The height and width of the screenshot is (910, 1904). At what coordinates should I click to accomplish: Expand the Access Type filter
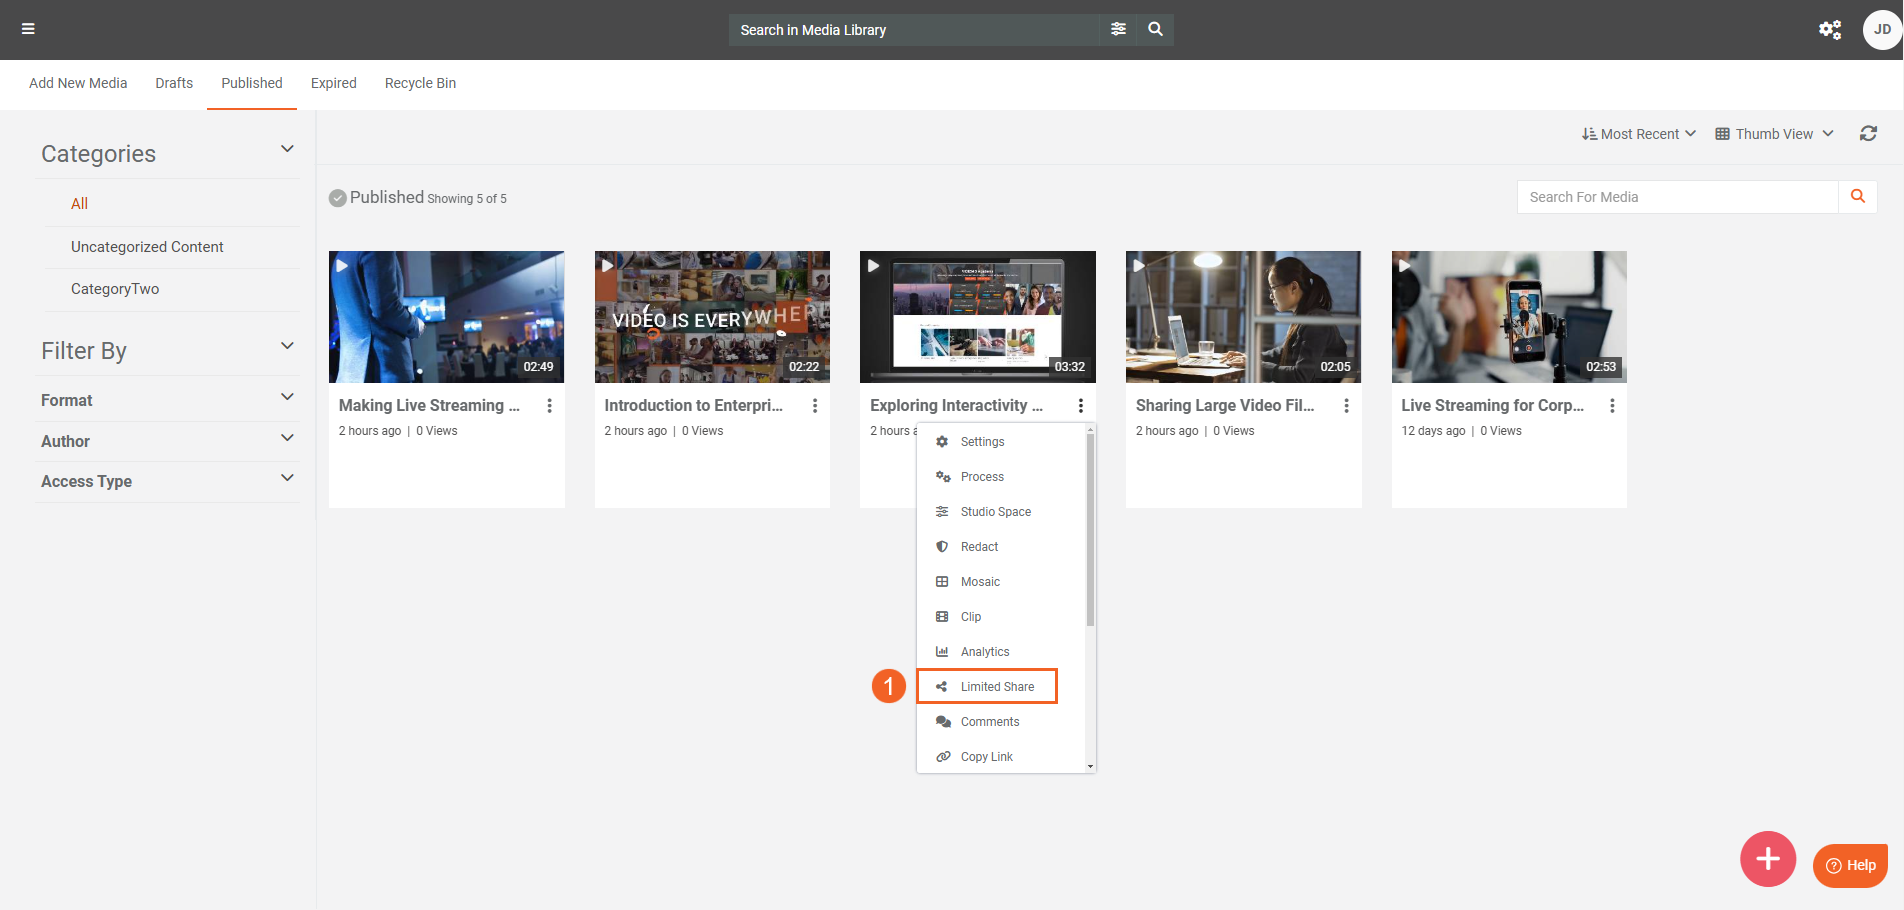pyautogui.click(x=287, y=479)
